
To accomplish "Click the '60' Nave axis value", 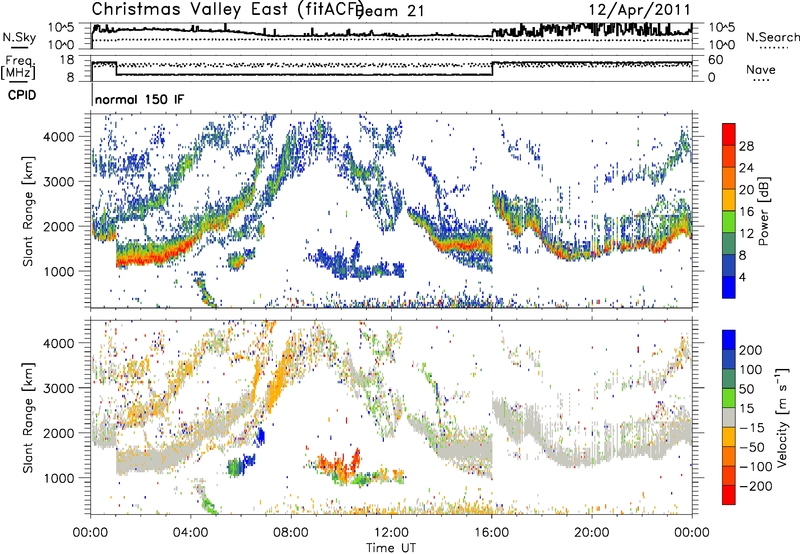I will pos(716,60).
